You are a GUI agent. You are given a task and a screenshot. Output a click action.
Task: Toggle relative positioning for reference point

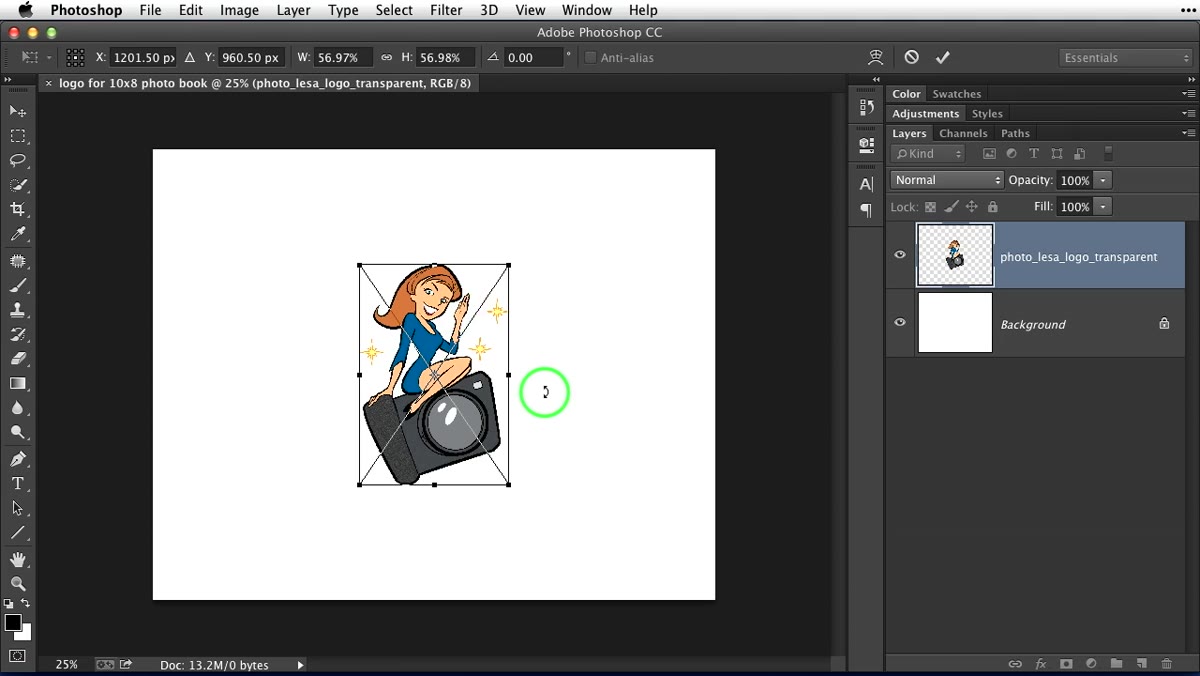189,58
